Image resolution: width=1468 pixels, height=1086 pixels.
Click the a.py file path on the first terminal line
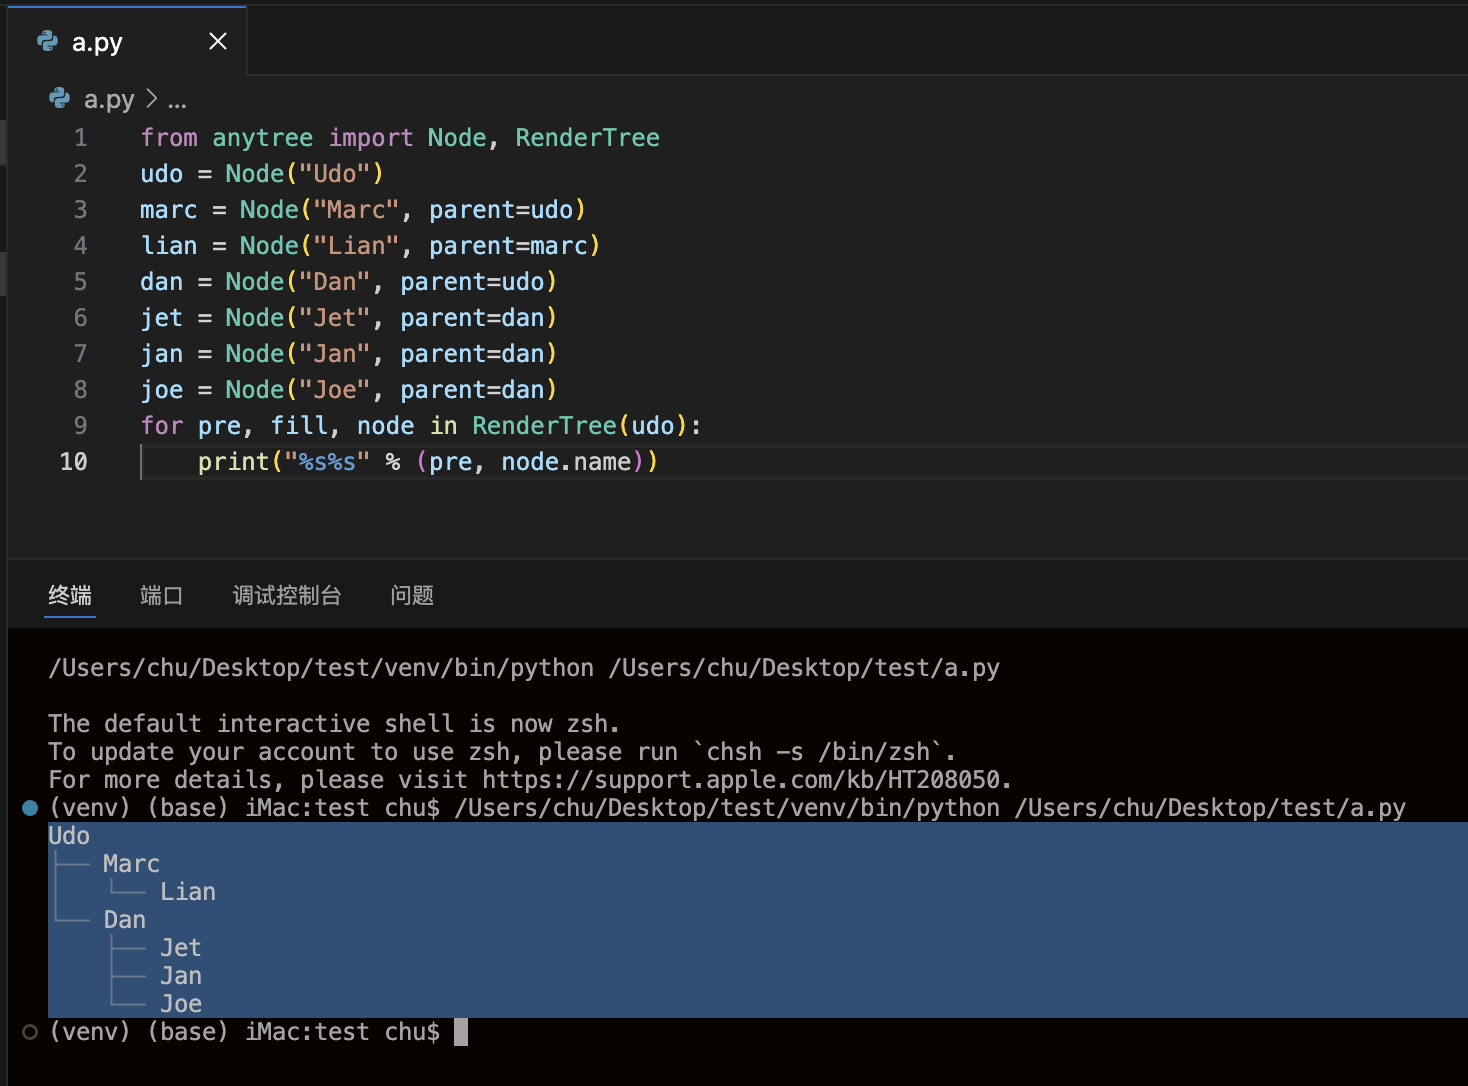pos(804,668)
